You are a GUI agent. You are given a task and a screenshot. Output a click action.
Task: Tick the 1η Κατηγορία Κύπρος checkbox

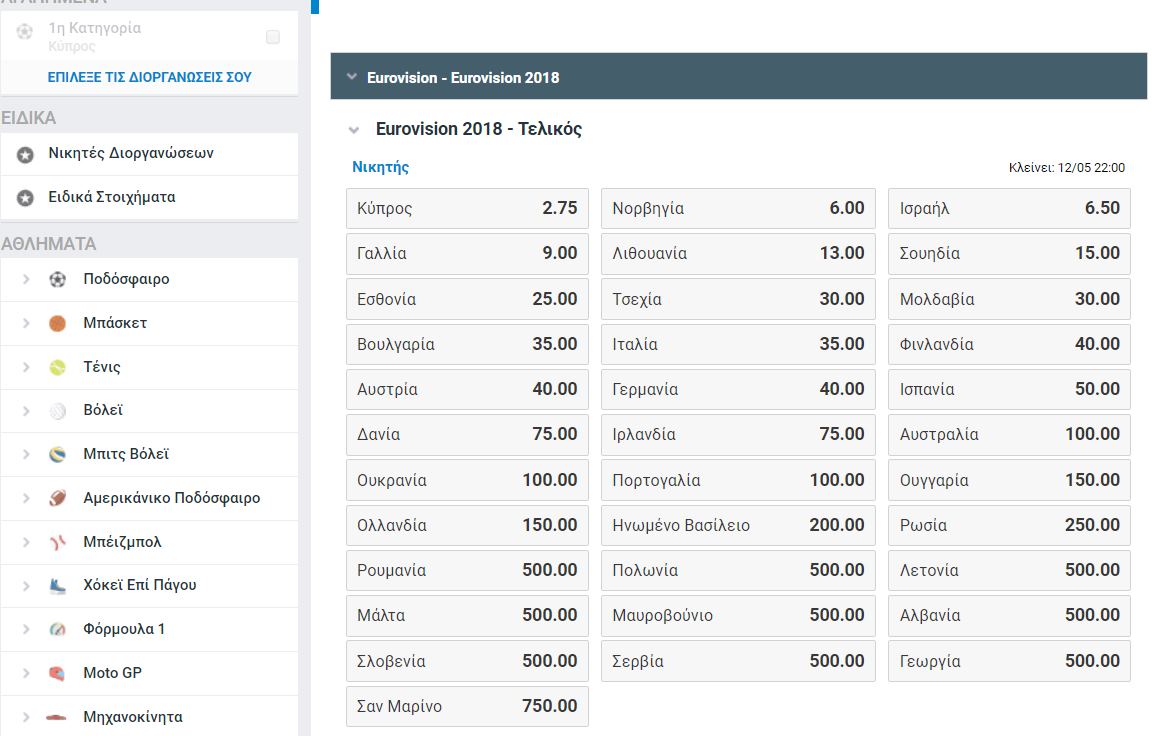tap(273, 36)
